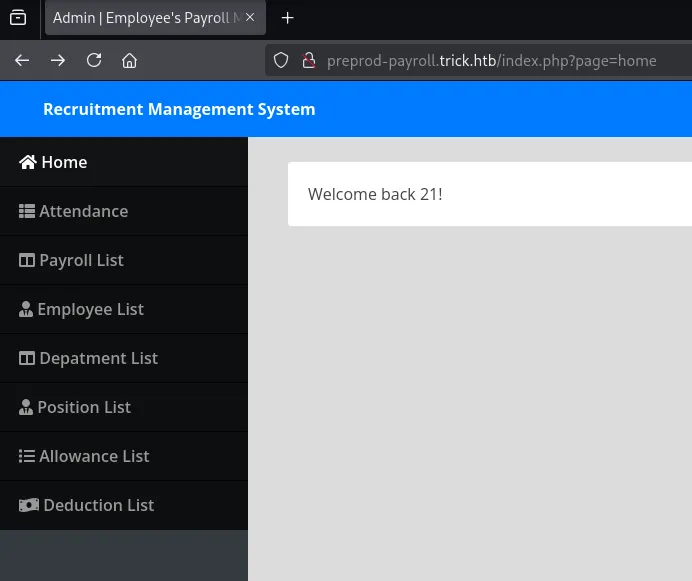Click the Payroll List columns icon

(x=27, y=260)
